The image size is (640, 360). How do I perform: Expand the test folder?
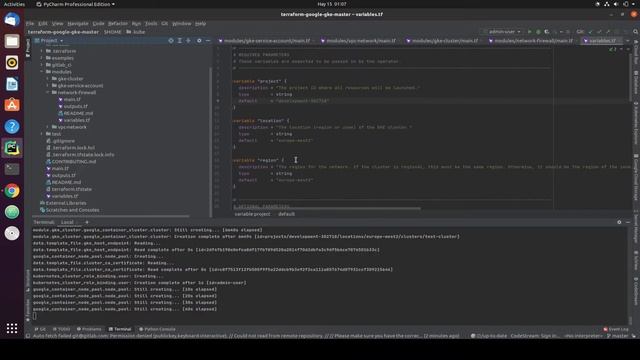click(42, 134)
